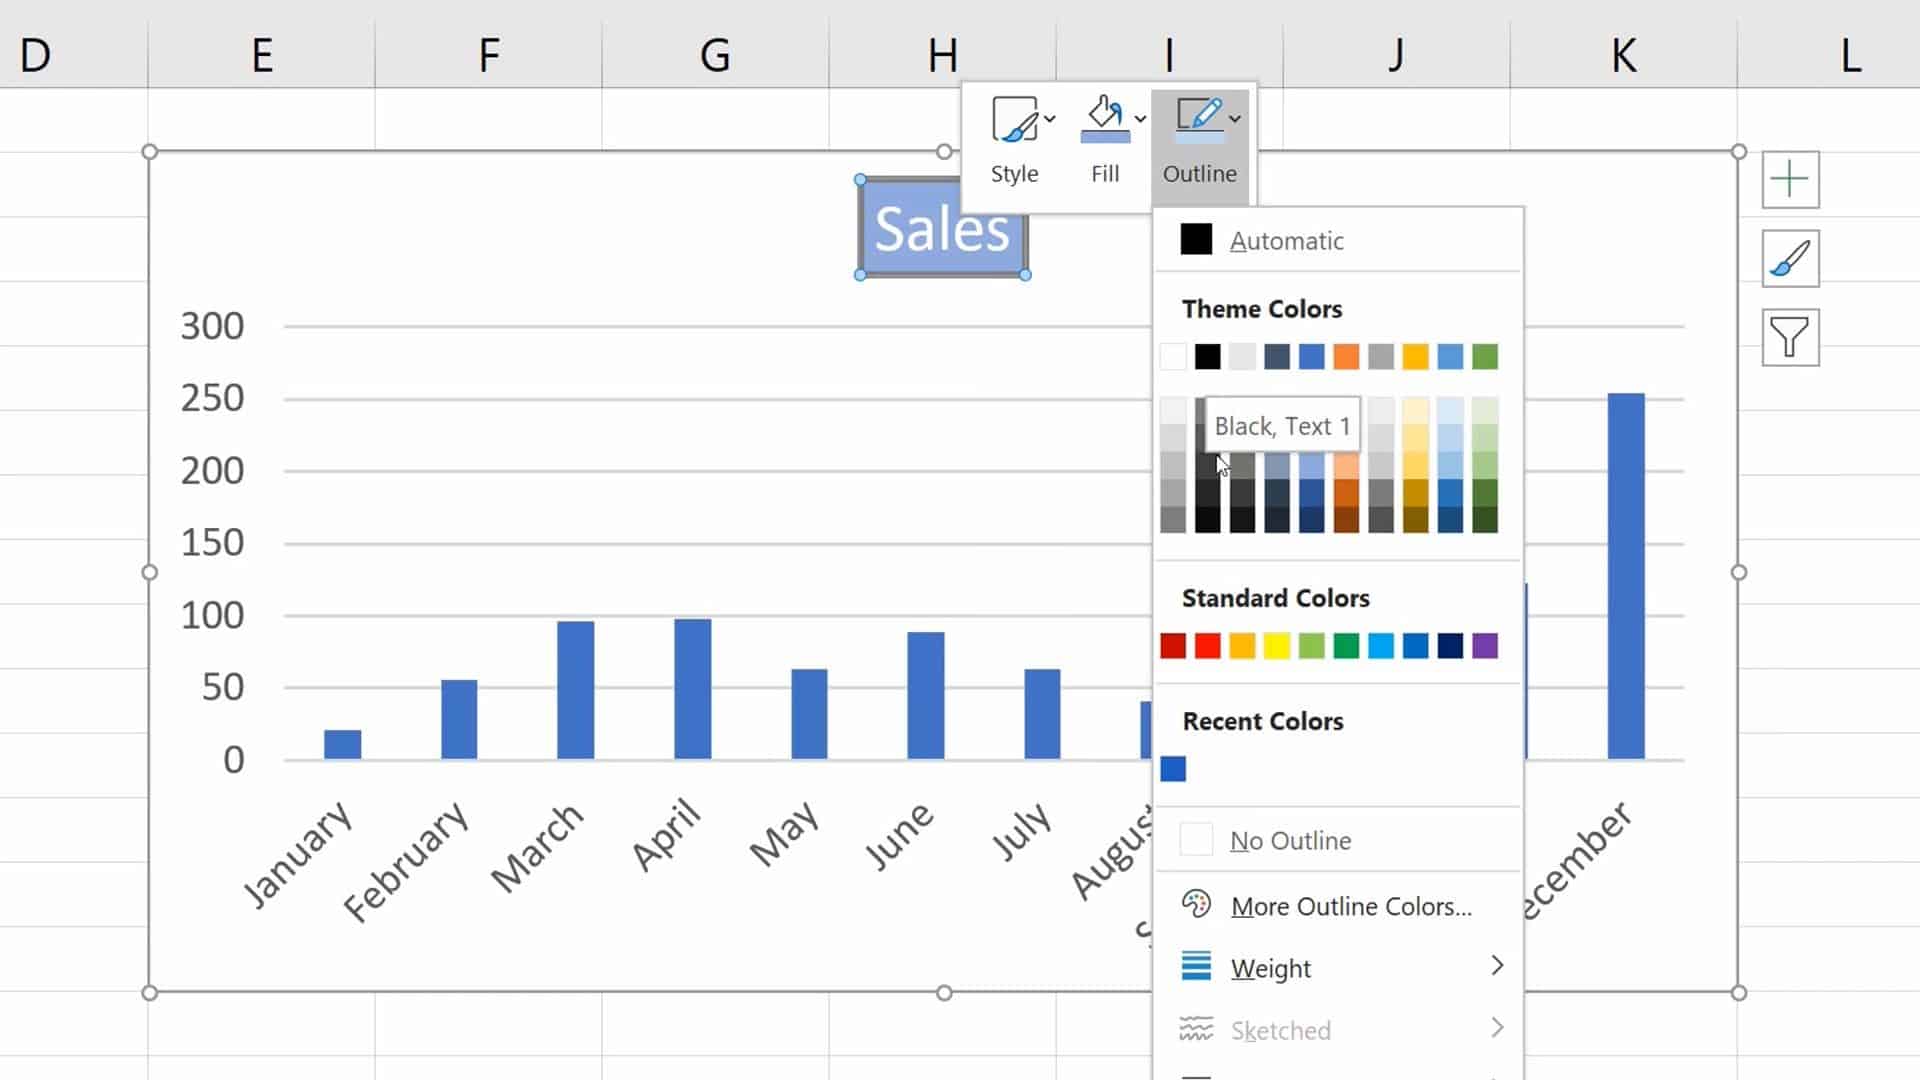Select light green standard color swatch

pos(1312,646)
